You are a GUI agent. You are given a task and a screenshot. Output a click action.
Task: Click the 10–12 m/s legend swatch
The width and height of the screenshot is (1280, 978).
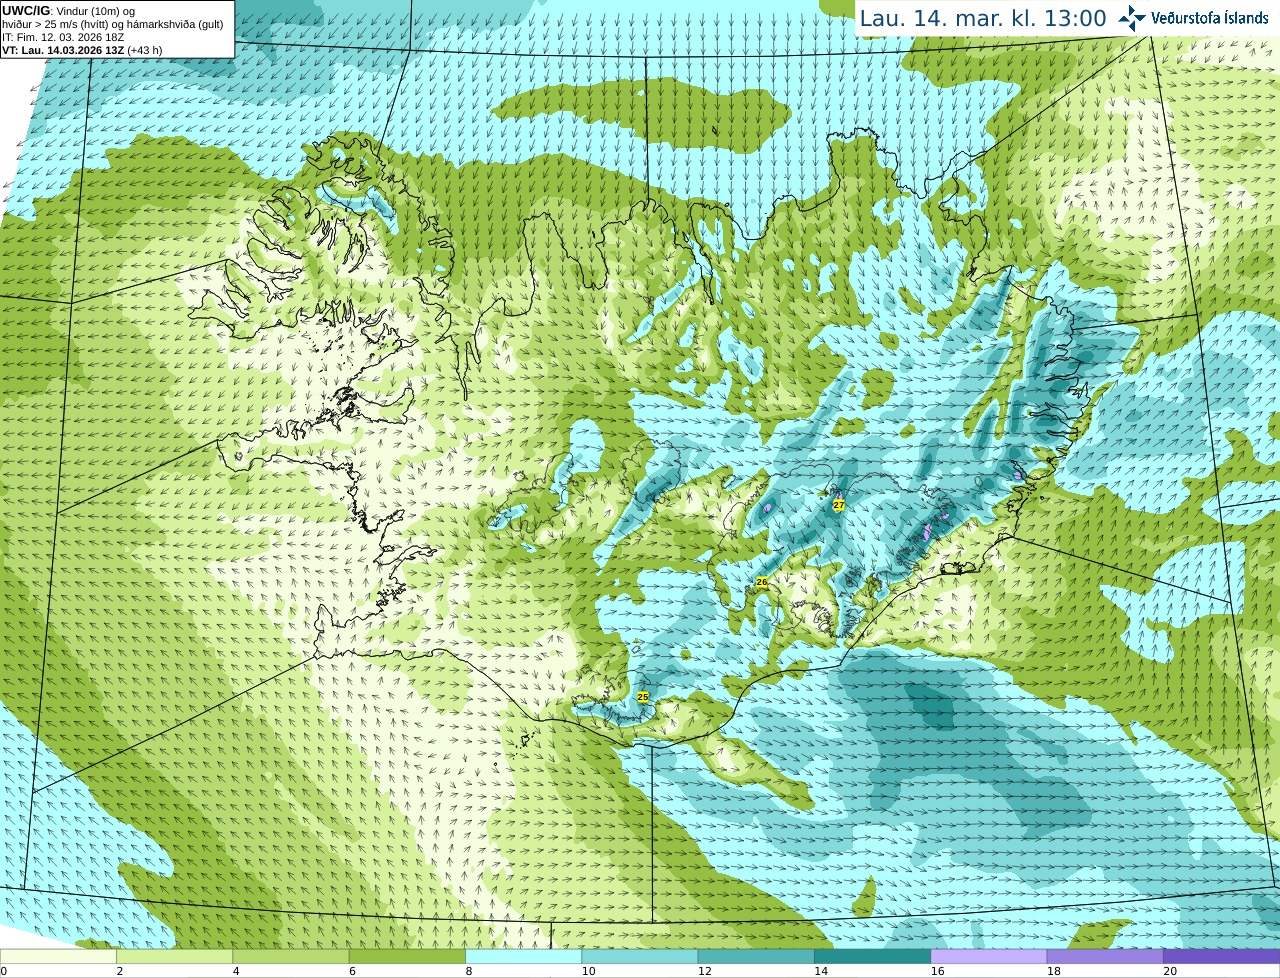(x=640, y=956)
